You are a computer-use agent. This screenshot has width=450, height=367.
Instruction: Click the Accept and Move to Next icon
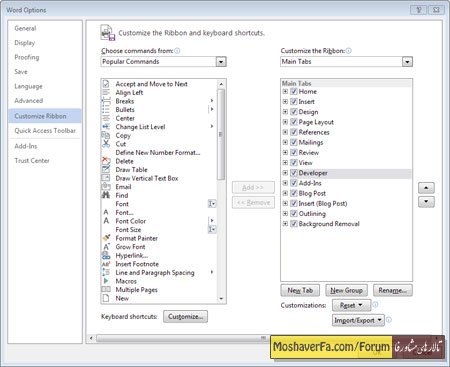[106, 84]
